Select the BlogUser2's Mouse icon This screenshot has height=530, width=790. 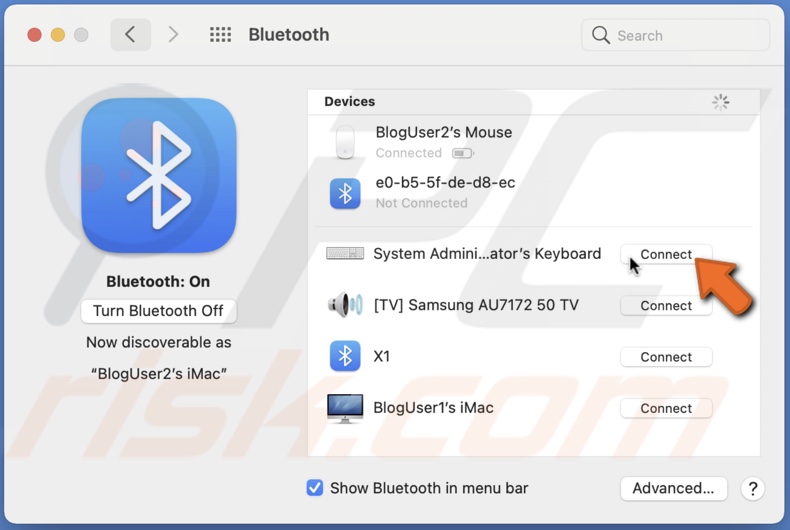pyautogui.click(x=345, y=142)
